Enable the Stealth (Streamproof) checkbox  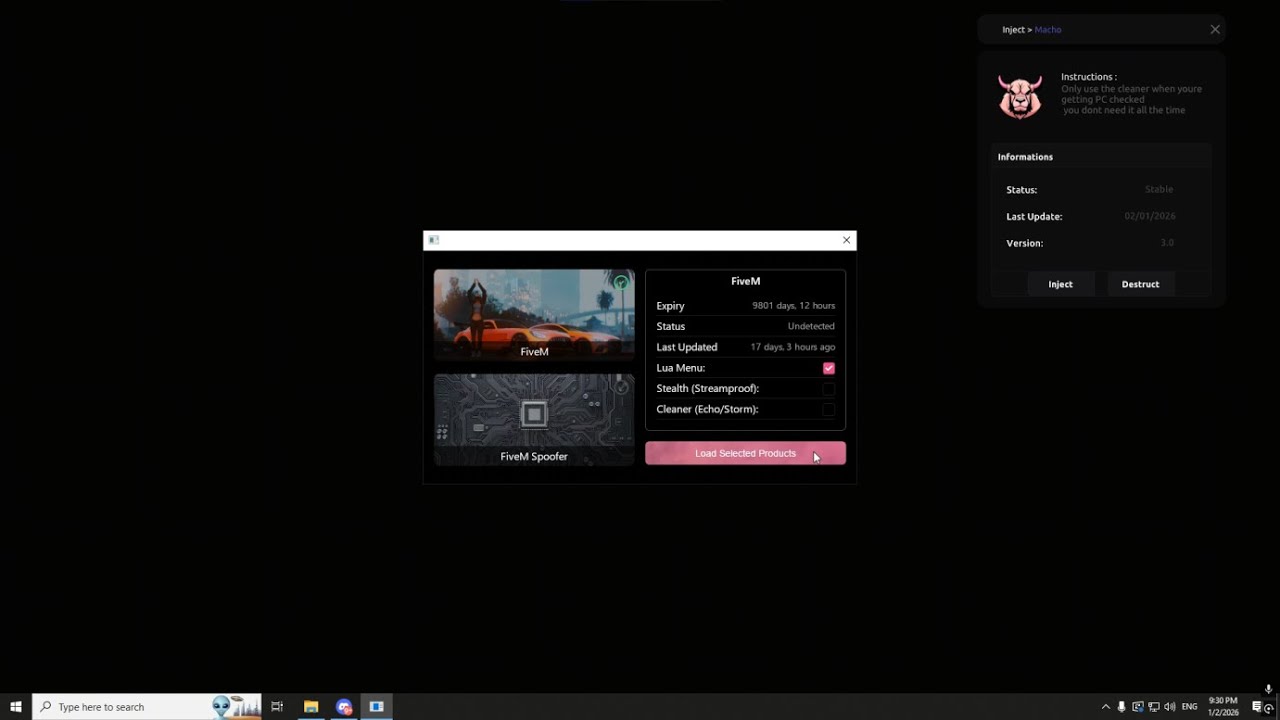pyautogui.click(x=828, y=389)
